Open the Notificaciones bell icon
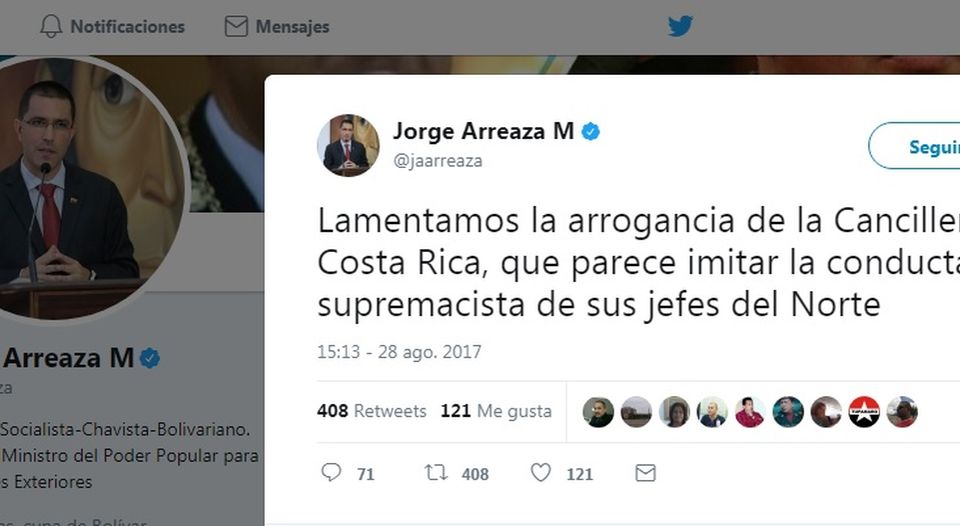 pos(51,26)
